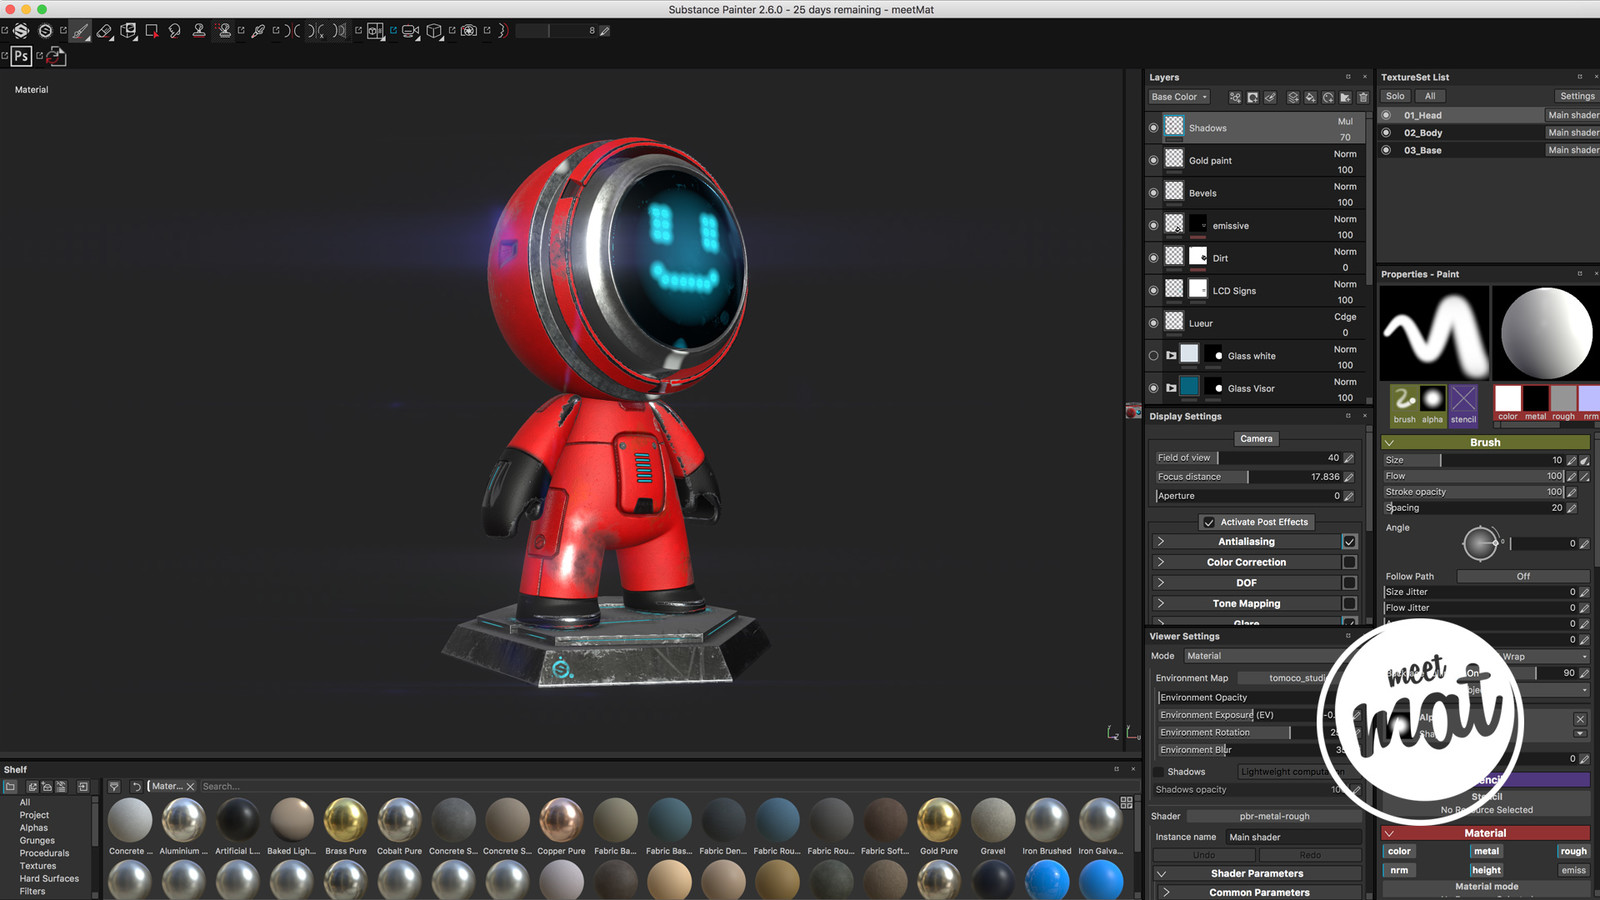Select the Paint brush tool
The height and width of the screenshot is (900, 1600).
point(80,31)
